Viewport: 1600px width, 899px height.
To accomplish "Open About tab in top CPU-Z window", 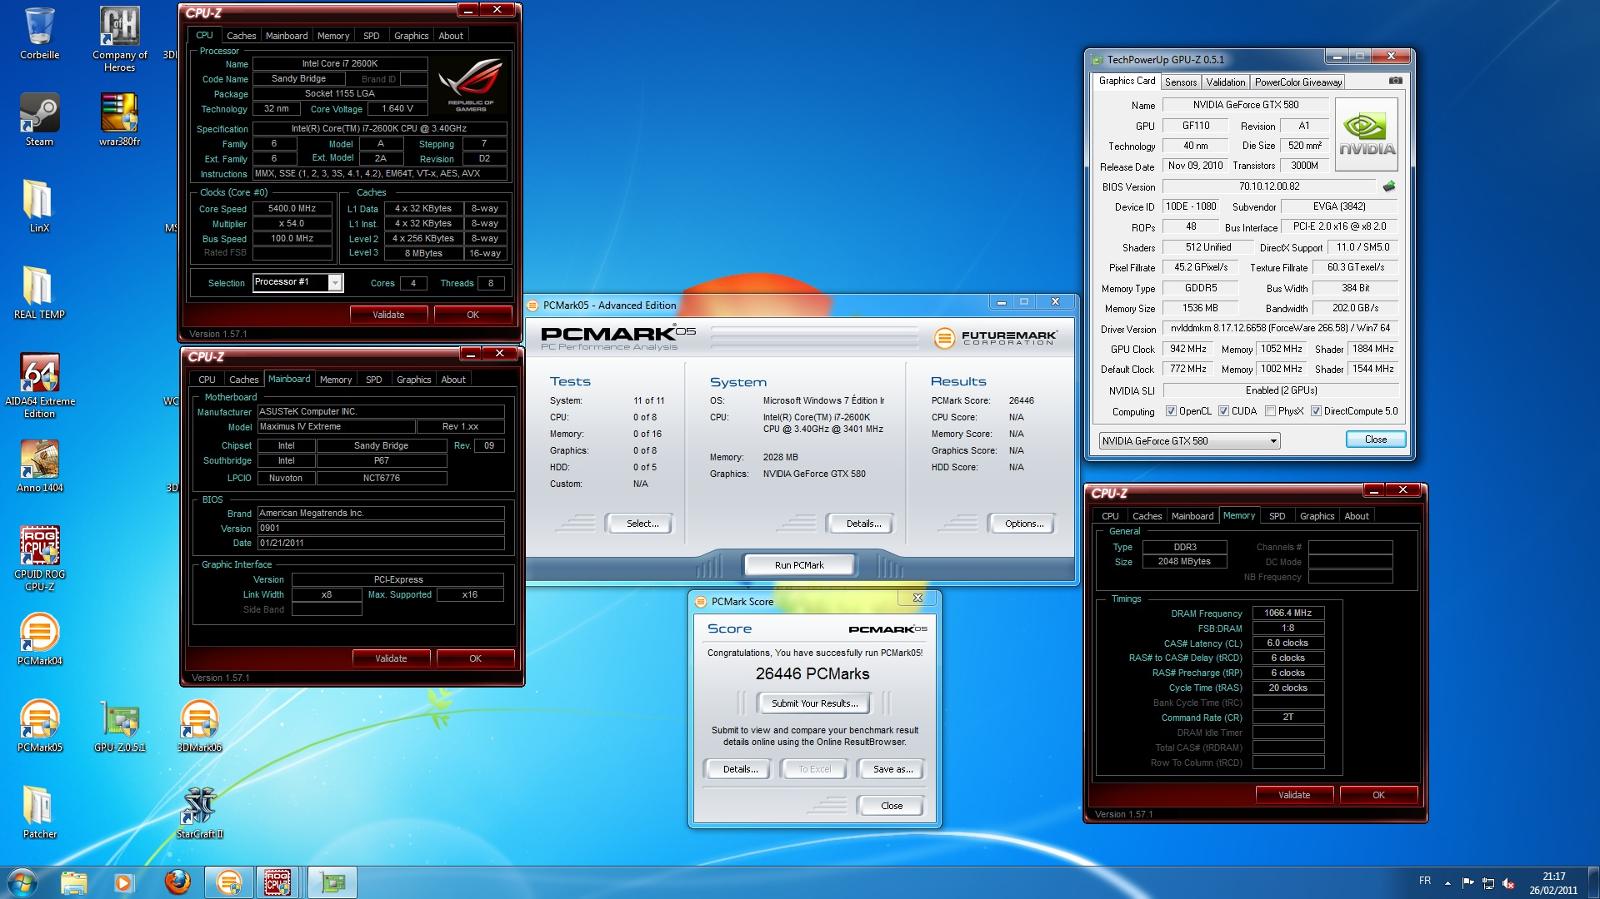I will pos(451,36).
